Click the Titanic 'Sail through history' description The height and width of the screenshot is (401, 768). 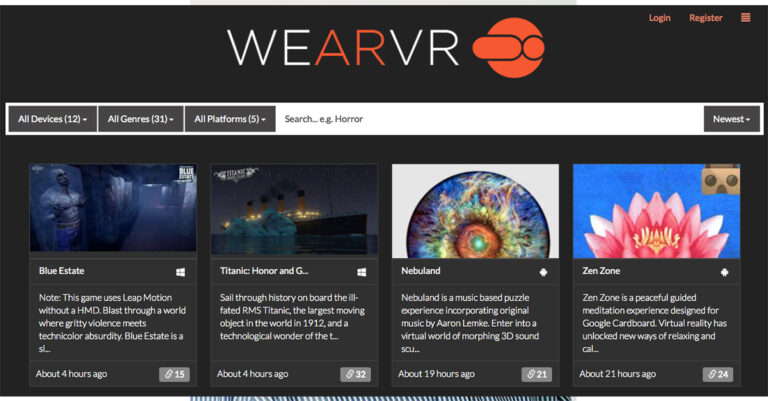click(x=293, y=317)
